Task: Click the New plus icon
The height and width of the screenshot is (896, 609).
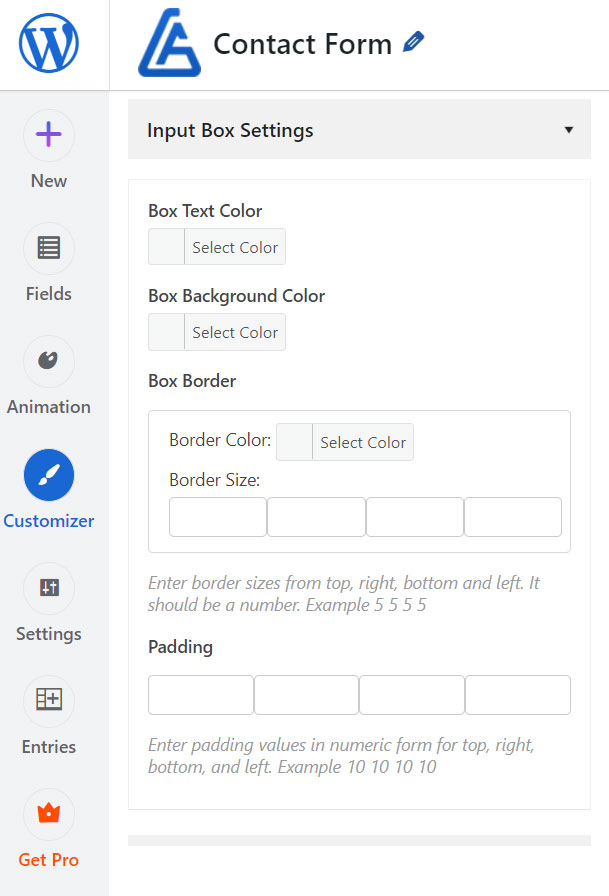Action: coord(49,135)
